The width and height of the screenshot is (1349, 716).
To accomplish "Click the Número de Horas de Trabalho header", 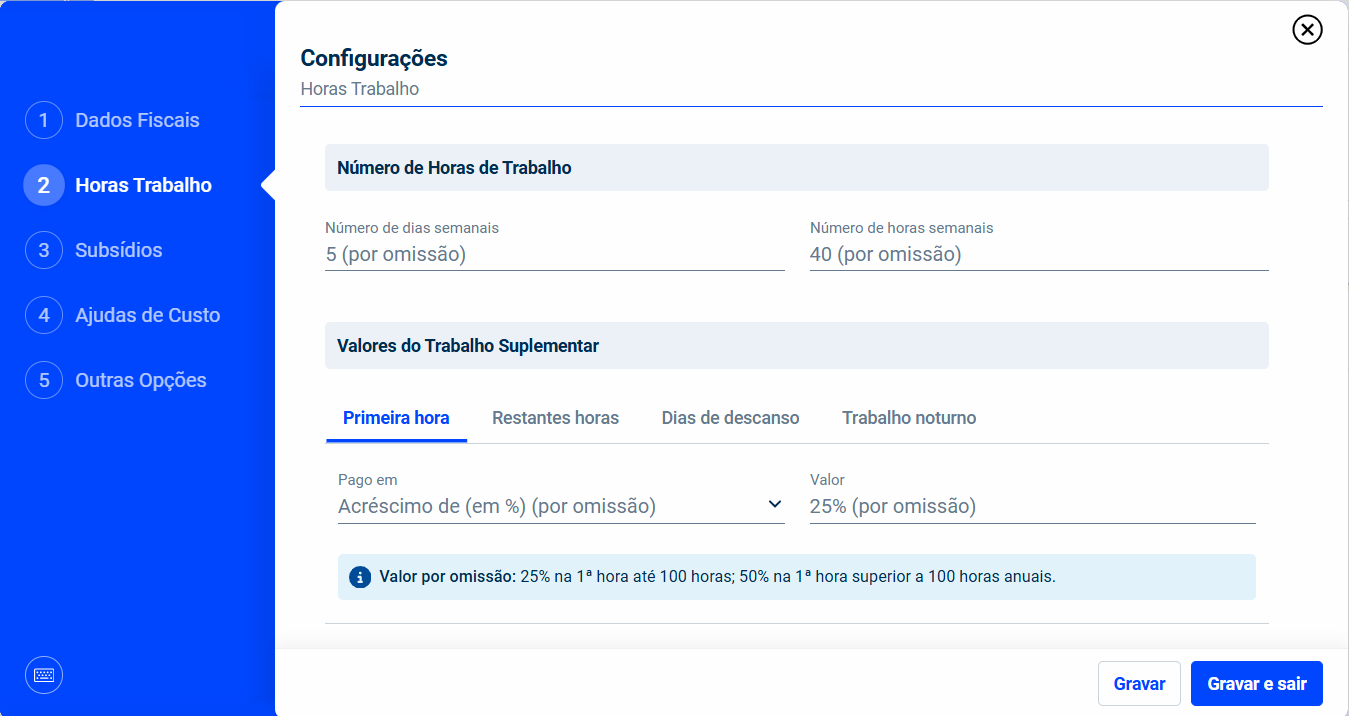I will coord(797,168).
